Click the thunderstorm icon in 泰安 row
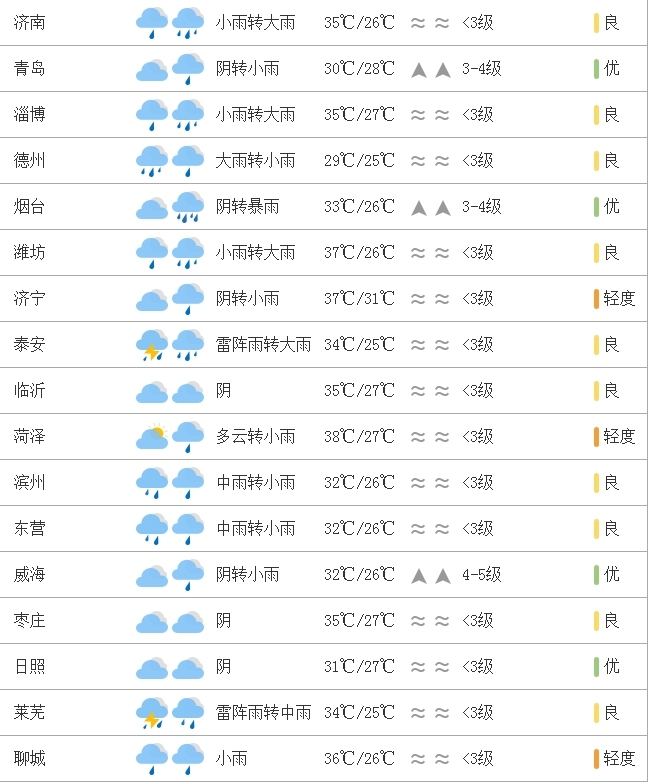The width and height of the screenshot is (649, 784). coord(152,344)
